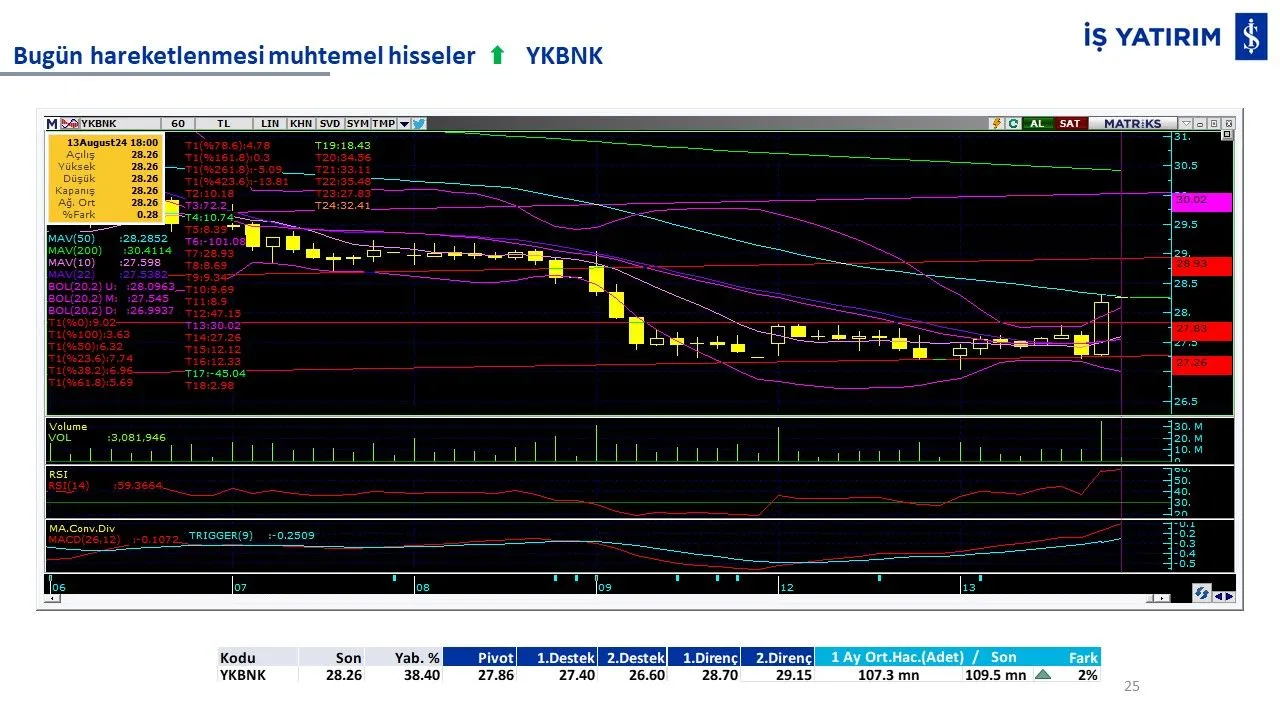This screenshot has width=1280, height=720.
Task: Click the red 27.83 price label
Action: point(1201,331)
